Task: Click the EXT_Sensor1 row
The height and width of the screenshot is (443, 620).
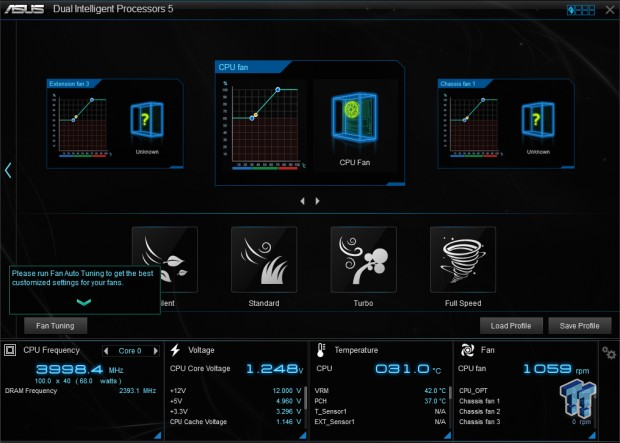Action: pos(380,422)
